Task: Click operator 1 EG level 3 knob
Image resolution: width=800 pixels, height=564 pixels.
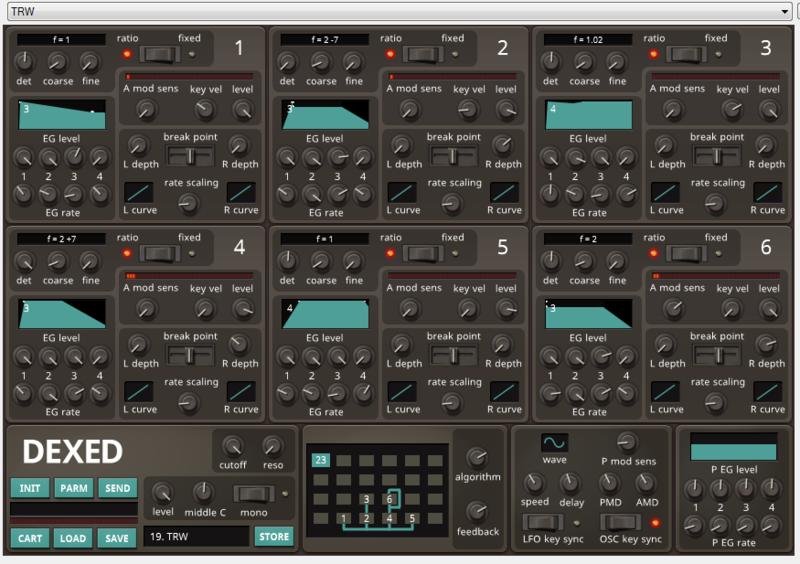Action: pyautogui.click(x=74, y=158)
